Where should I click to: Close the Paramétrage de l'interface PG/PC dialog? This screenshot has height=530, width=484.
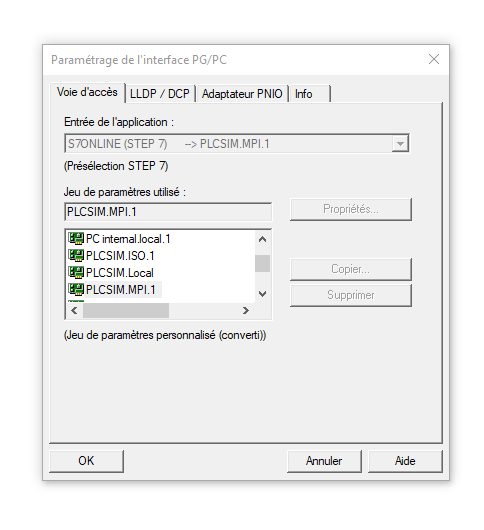pyautogui.click(x=434, y=59)
